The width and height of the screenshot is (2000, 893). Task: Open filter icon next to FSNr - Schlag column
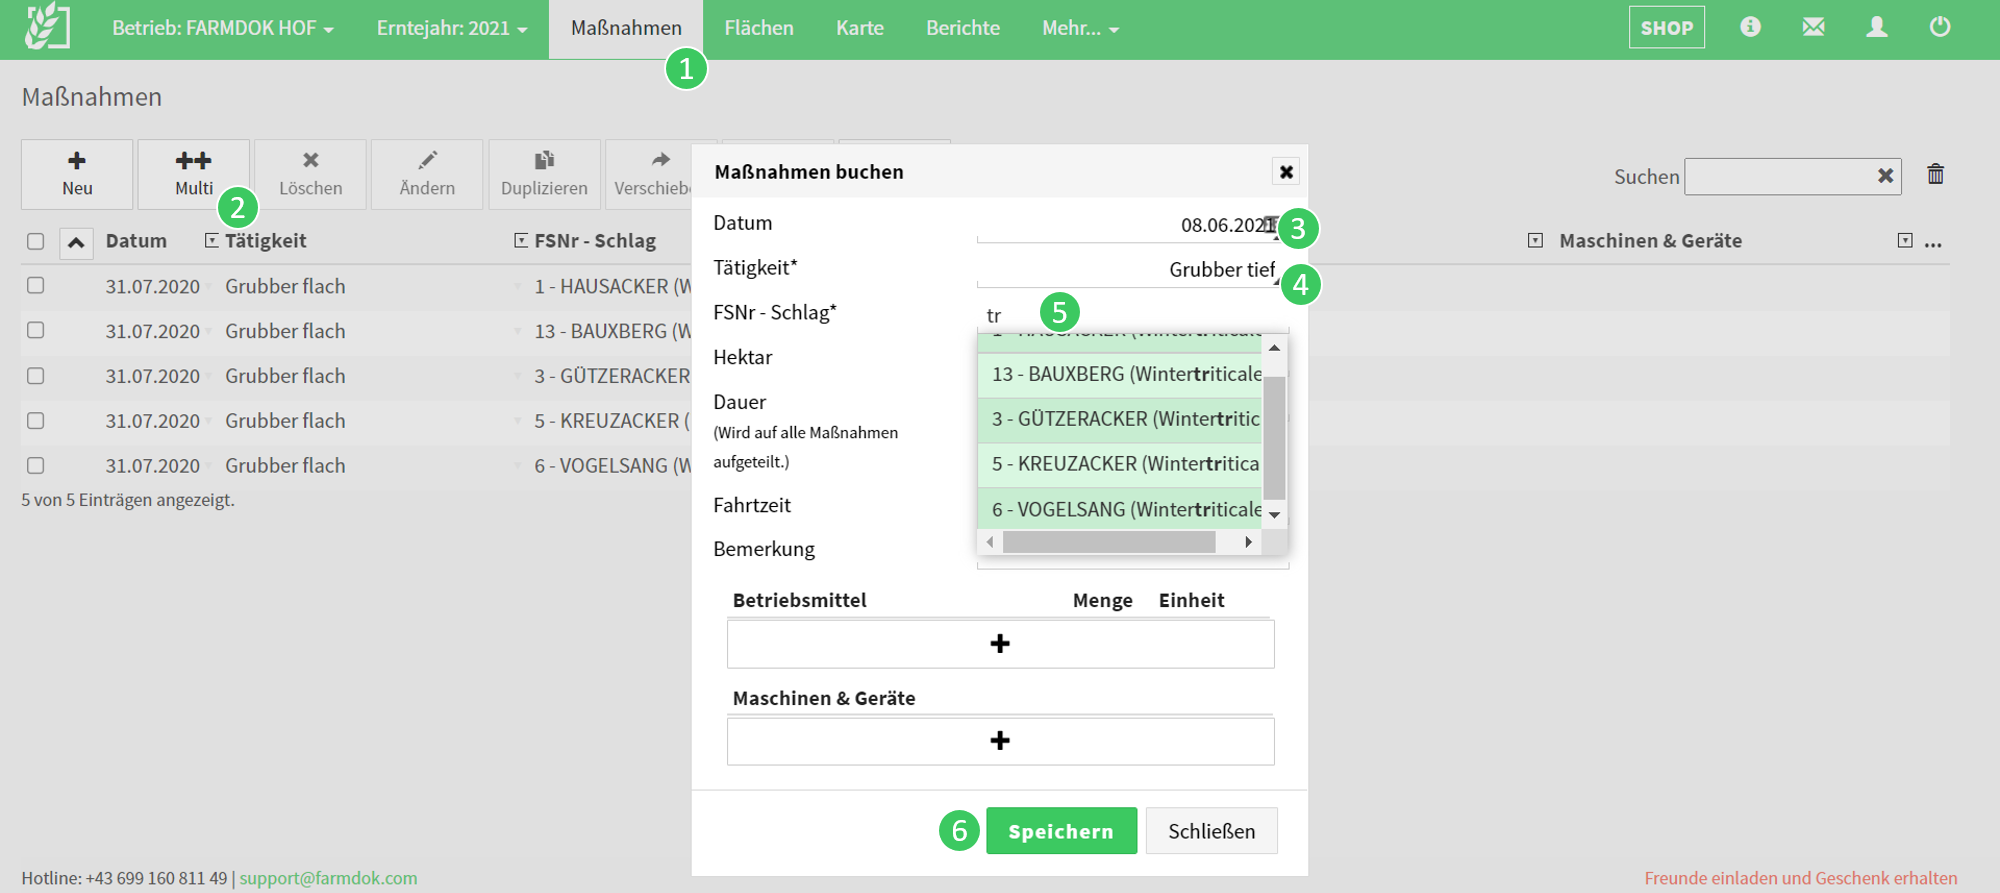click(521, 241)
